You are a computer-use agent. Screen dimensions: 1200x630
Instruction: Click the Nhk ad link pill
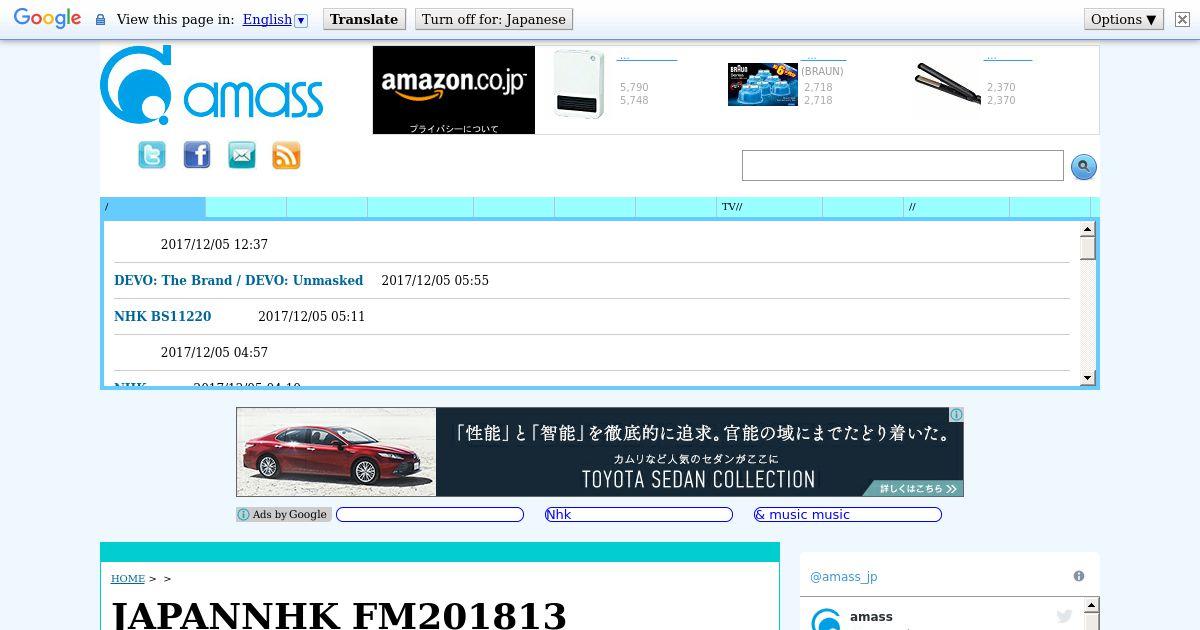[638, 514]
